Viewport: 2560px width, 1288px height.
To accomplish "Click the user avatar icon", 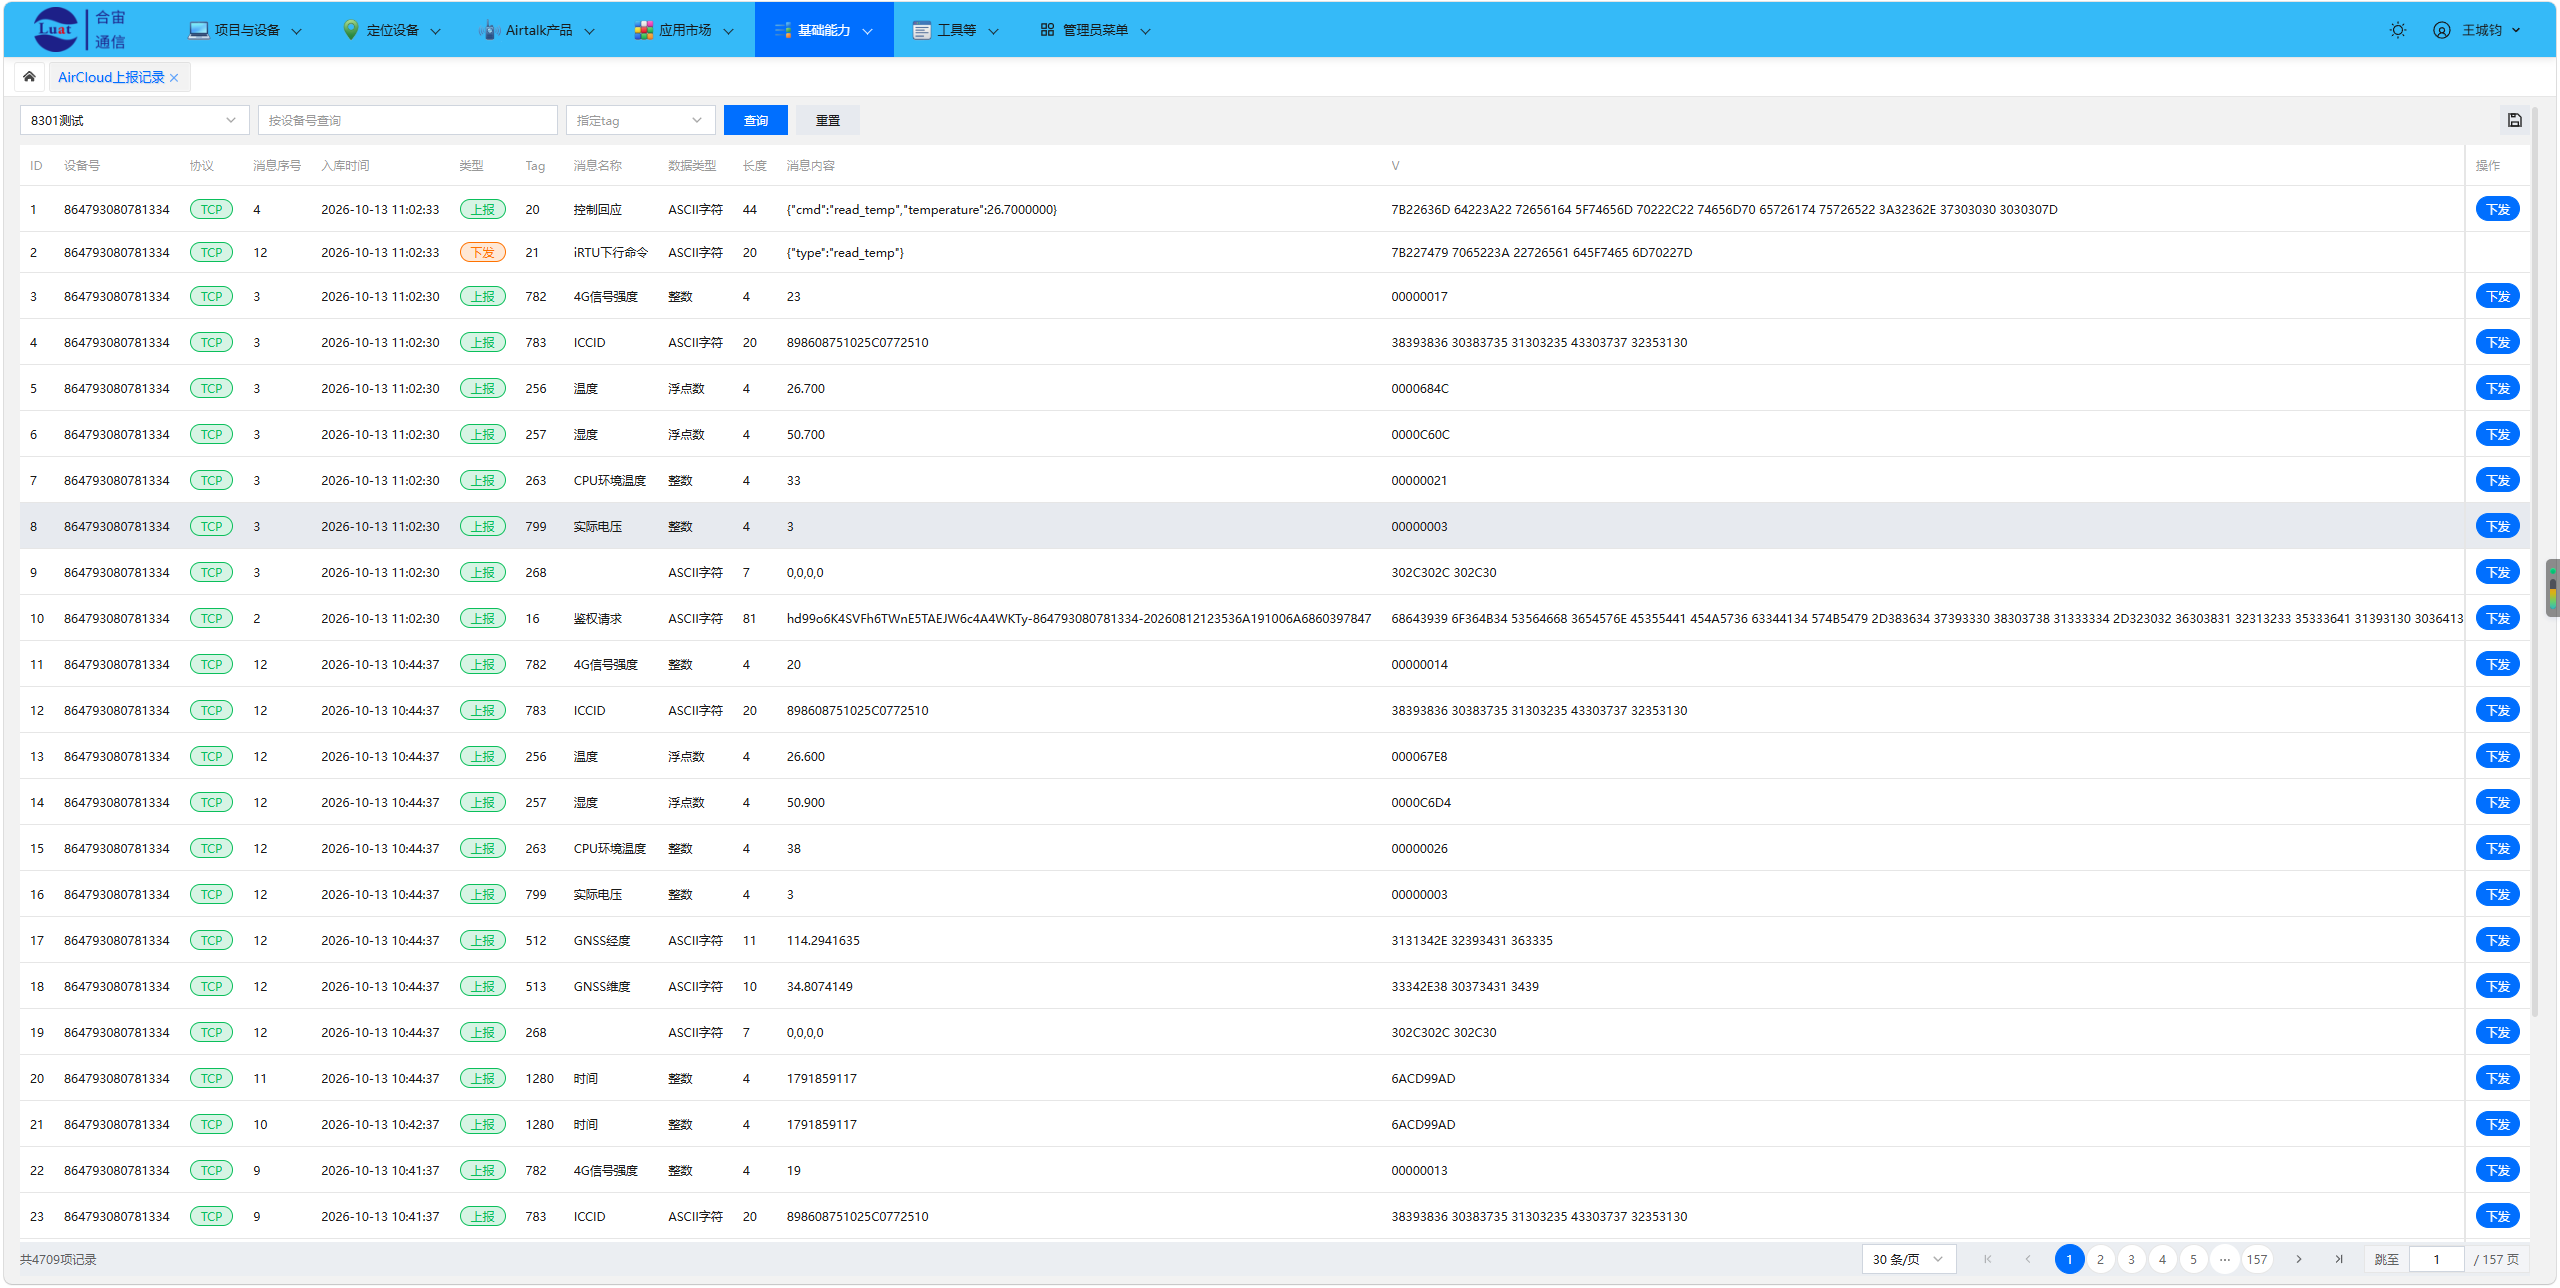I will point(2441,30).
